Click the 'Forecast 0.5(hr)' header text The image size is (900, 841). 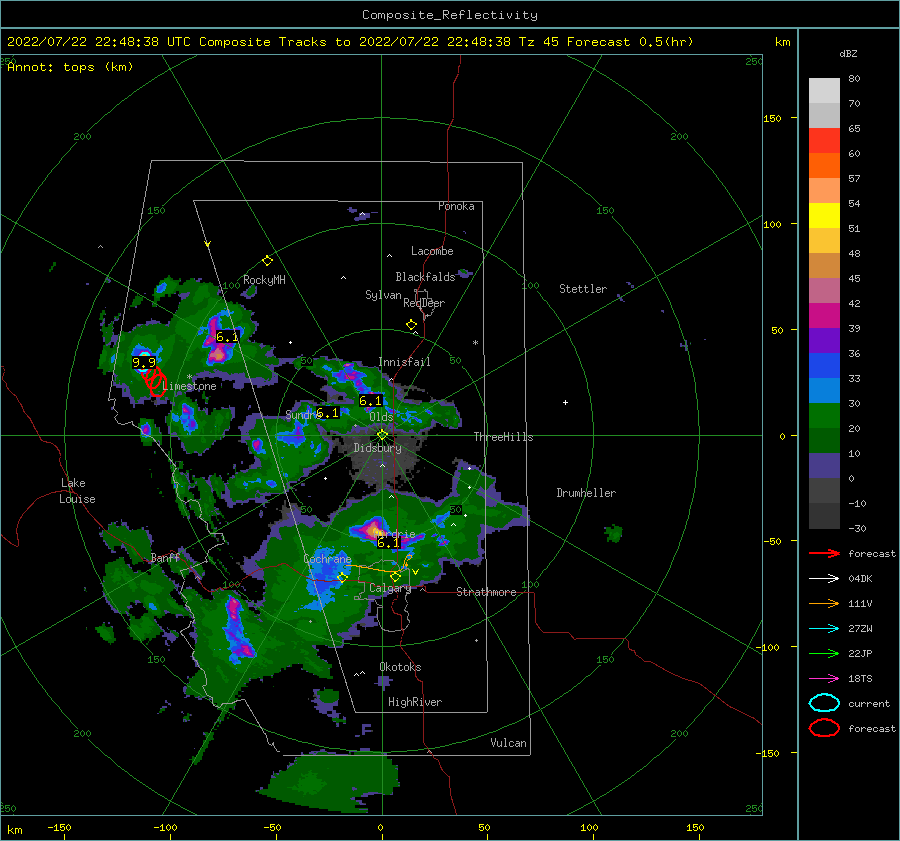click(x=630, y=42)
